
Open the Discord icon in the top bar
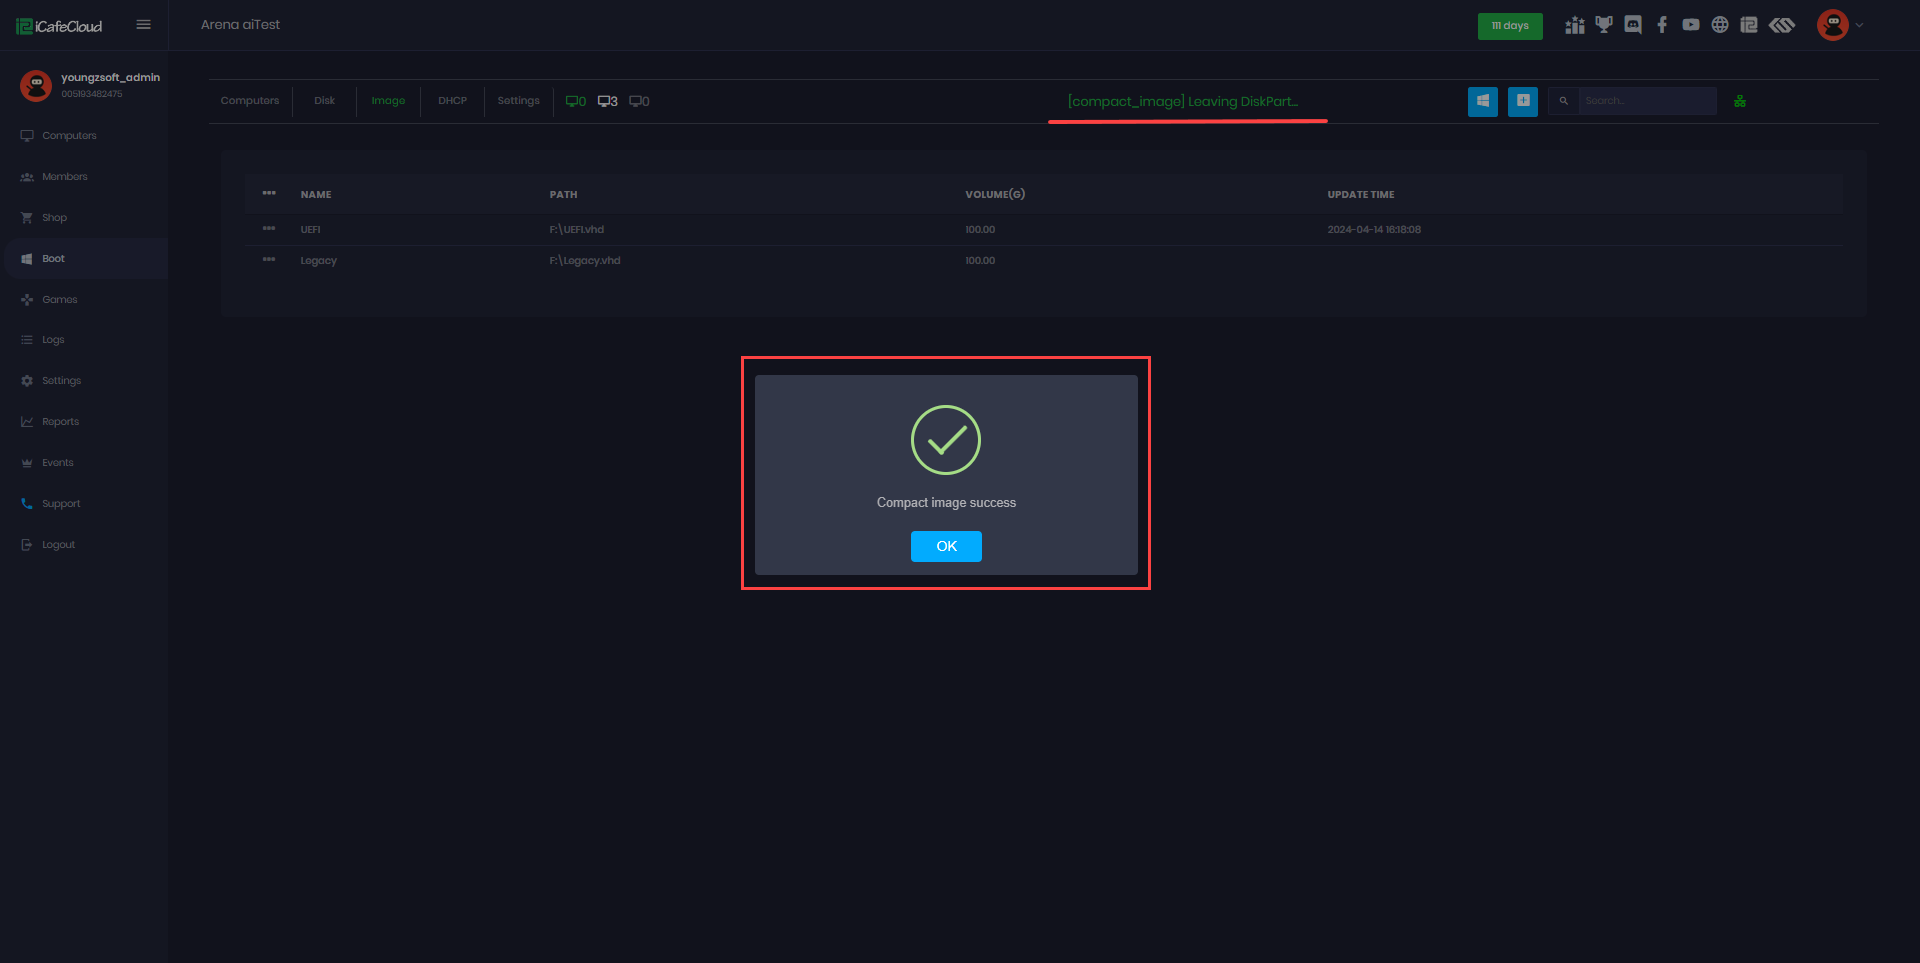pyautogui.click(x=1634, y=24)
